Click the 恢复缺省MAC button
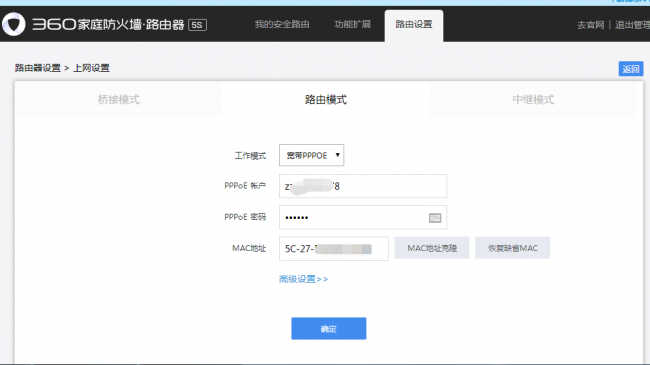 tap(512, 248)
